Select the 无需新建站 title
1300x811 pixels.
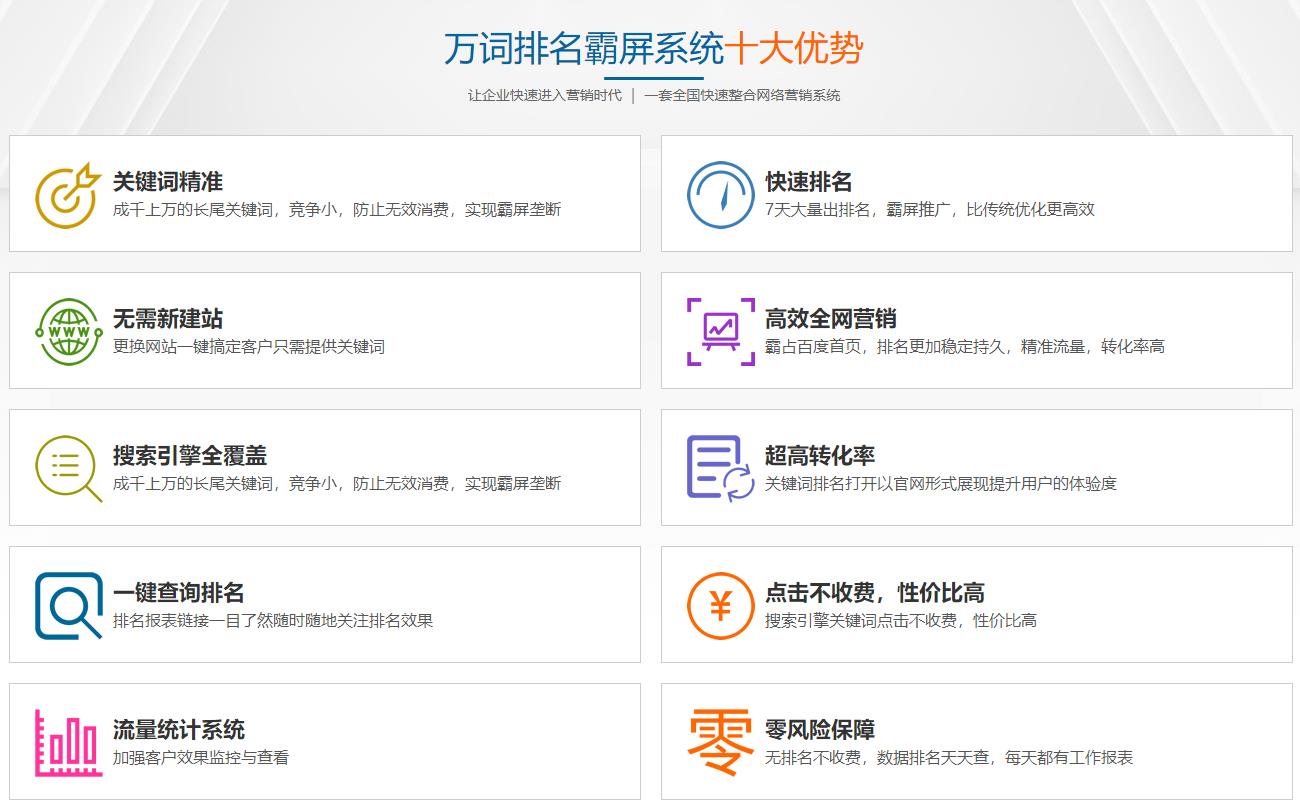pos(167,319)
